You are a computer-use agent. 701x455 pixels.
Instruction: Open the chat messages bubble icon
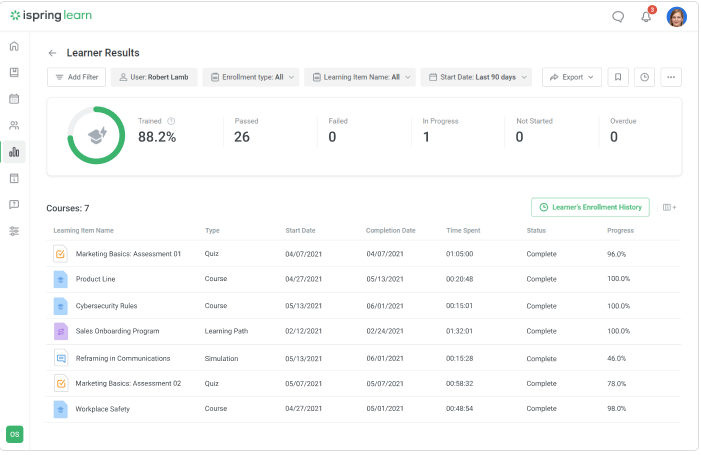618,17
